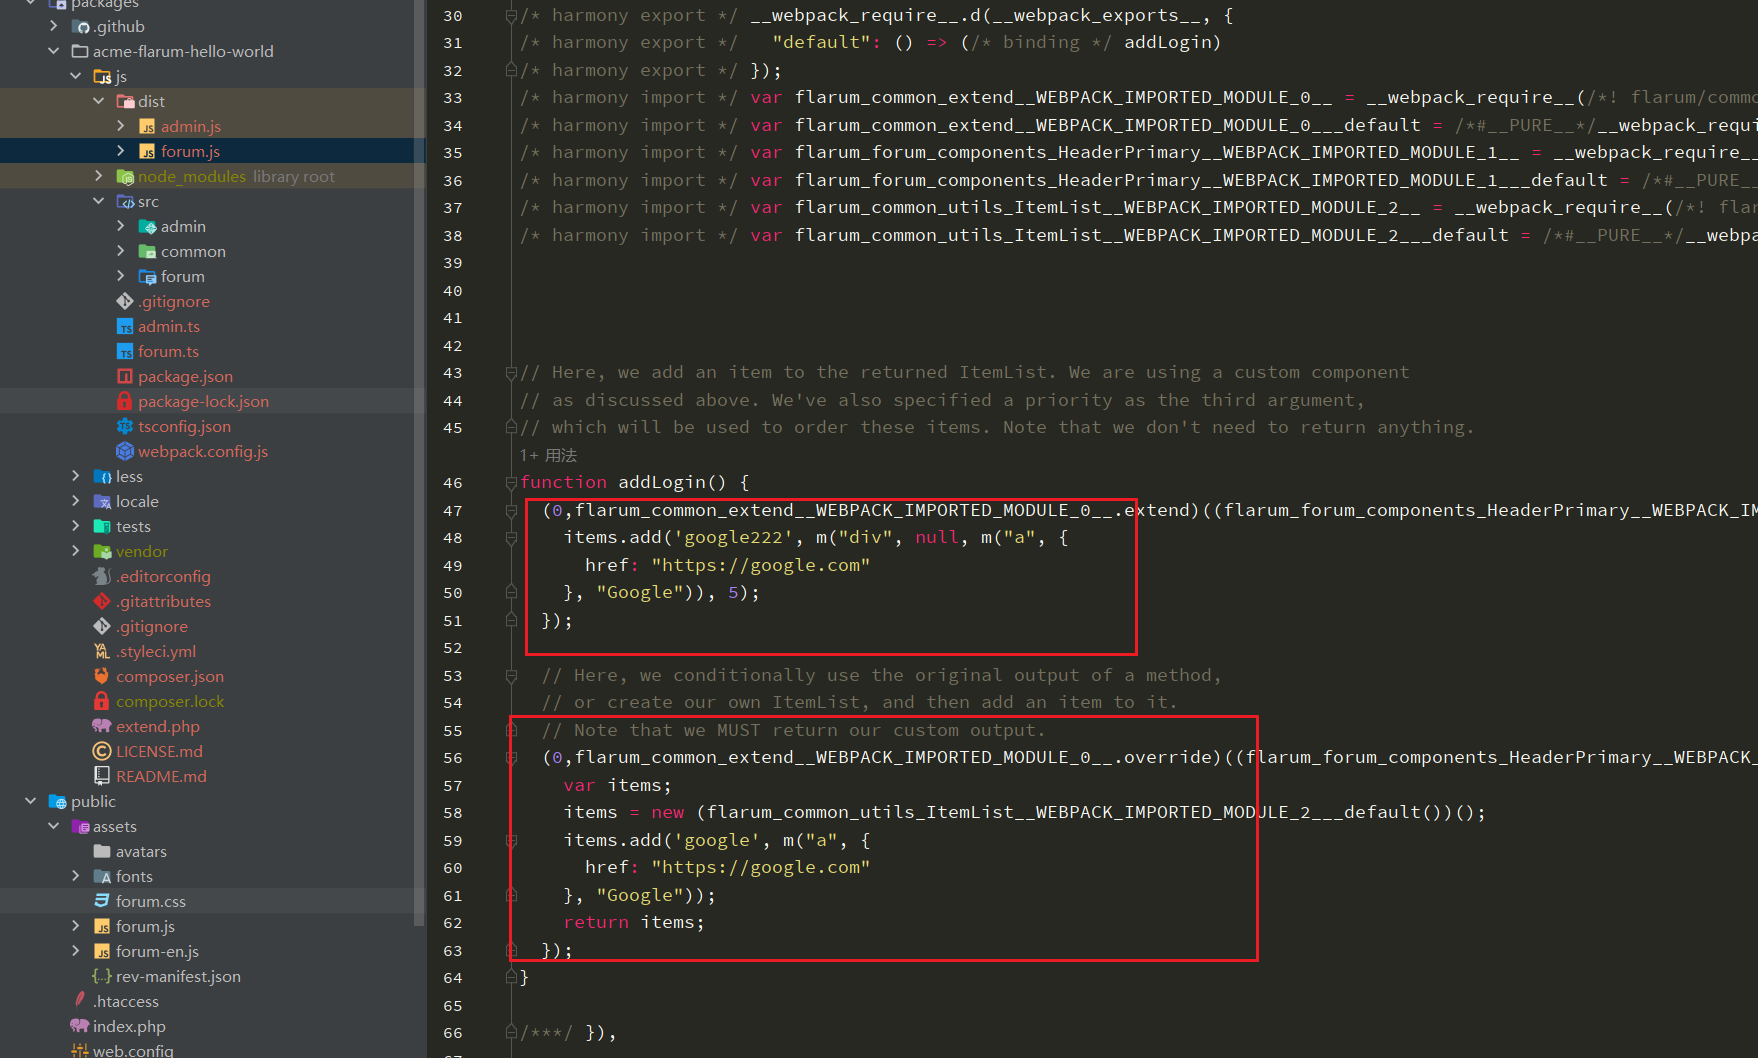Click the .gitattributes file icon
This screenshot has width=1758, height=1058.
point(102,601)
